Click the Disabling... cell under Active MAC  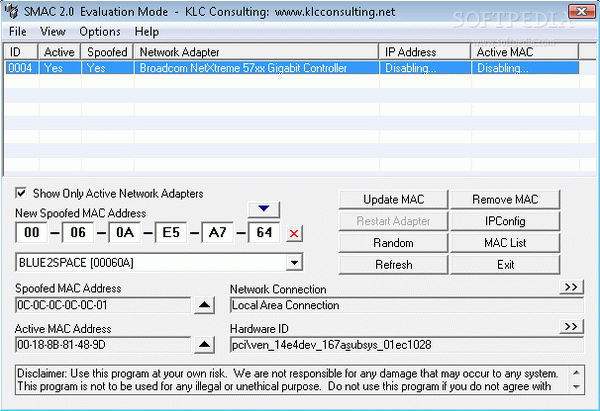525,68
